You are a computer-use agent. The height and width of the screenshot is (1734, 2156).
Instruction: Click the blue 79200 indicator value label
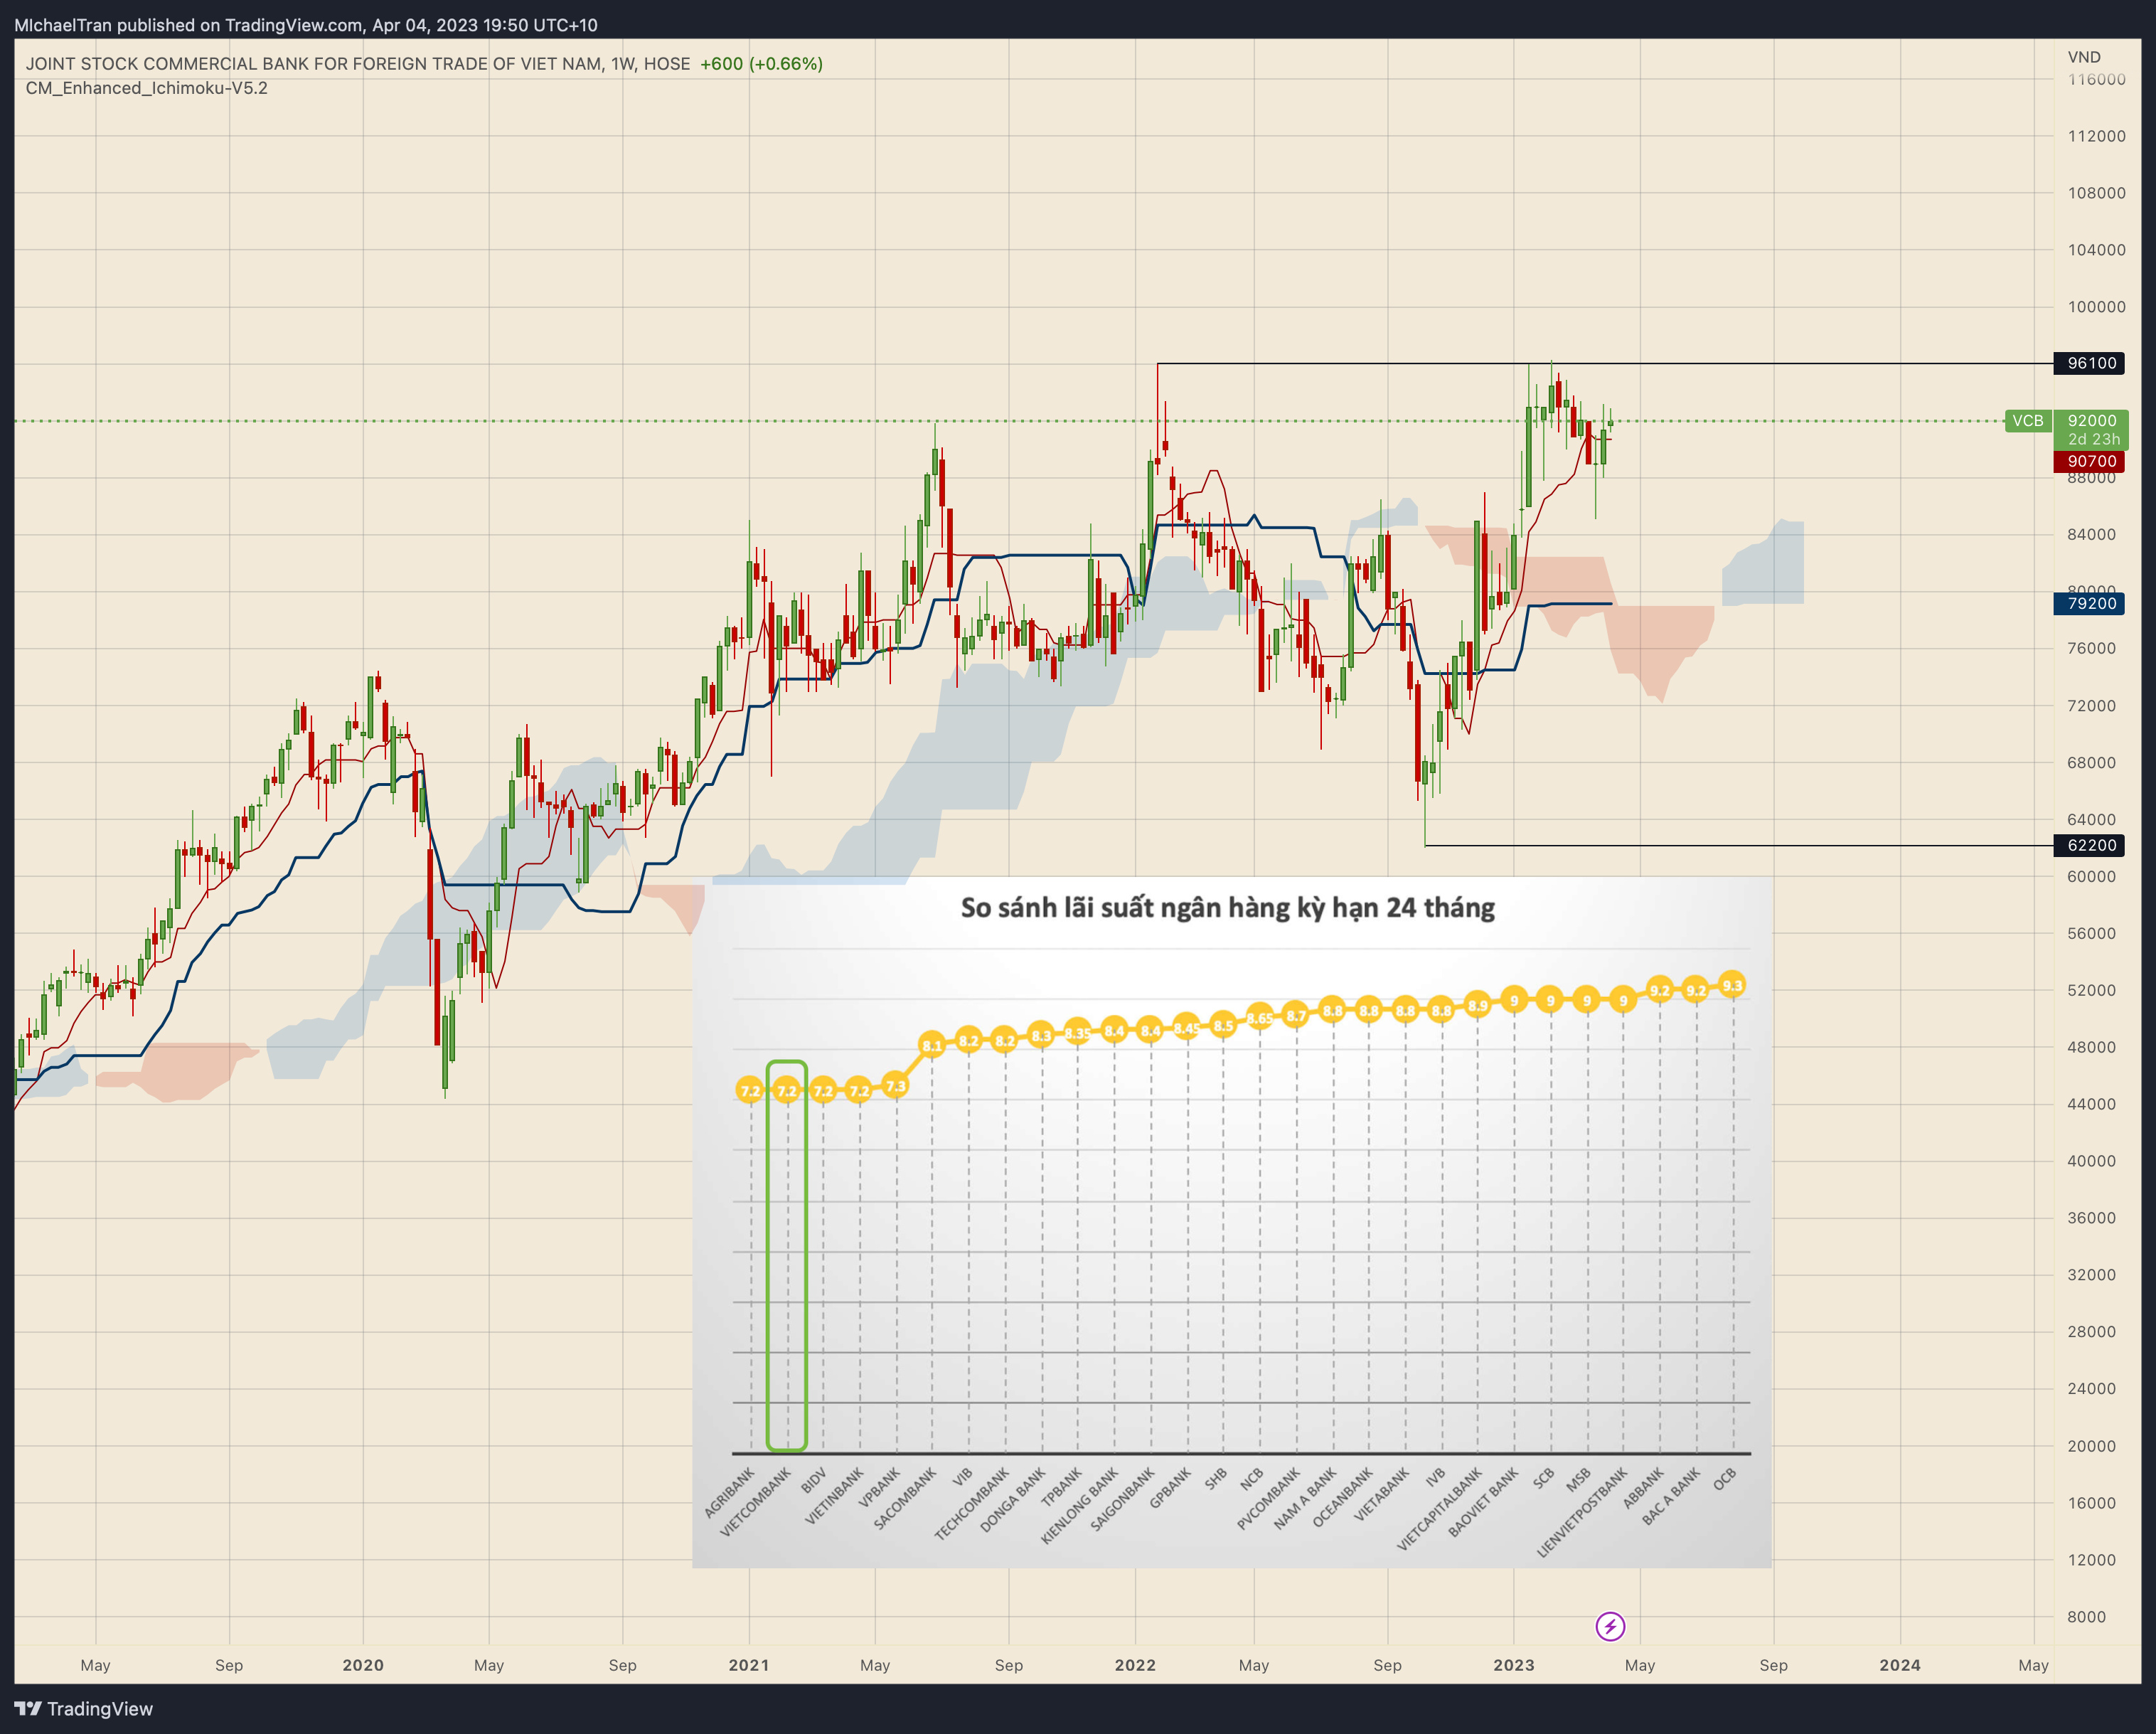[2089, 603]
